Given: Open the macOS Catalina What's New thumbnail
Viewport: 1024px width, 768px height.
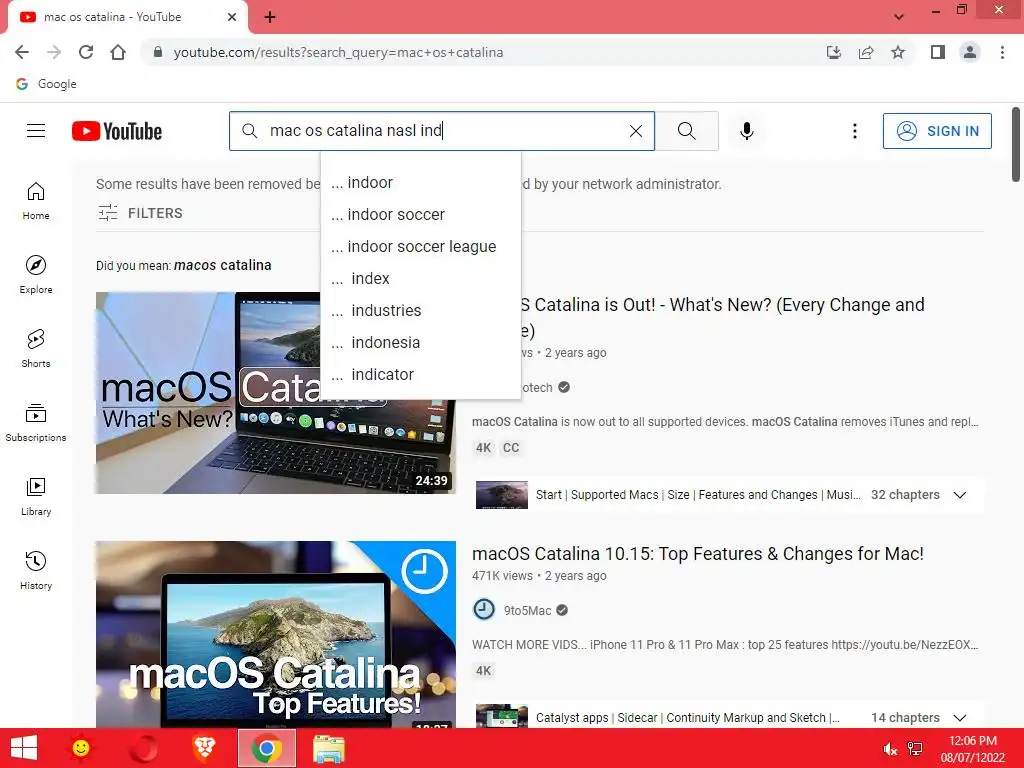Looking at the screenshot, I should point(276,392).
